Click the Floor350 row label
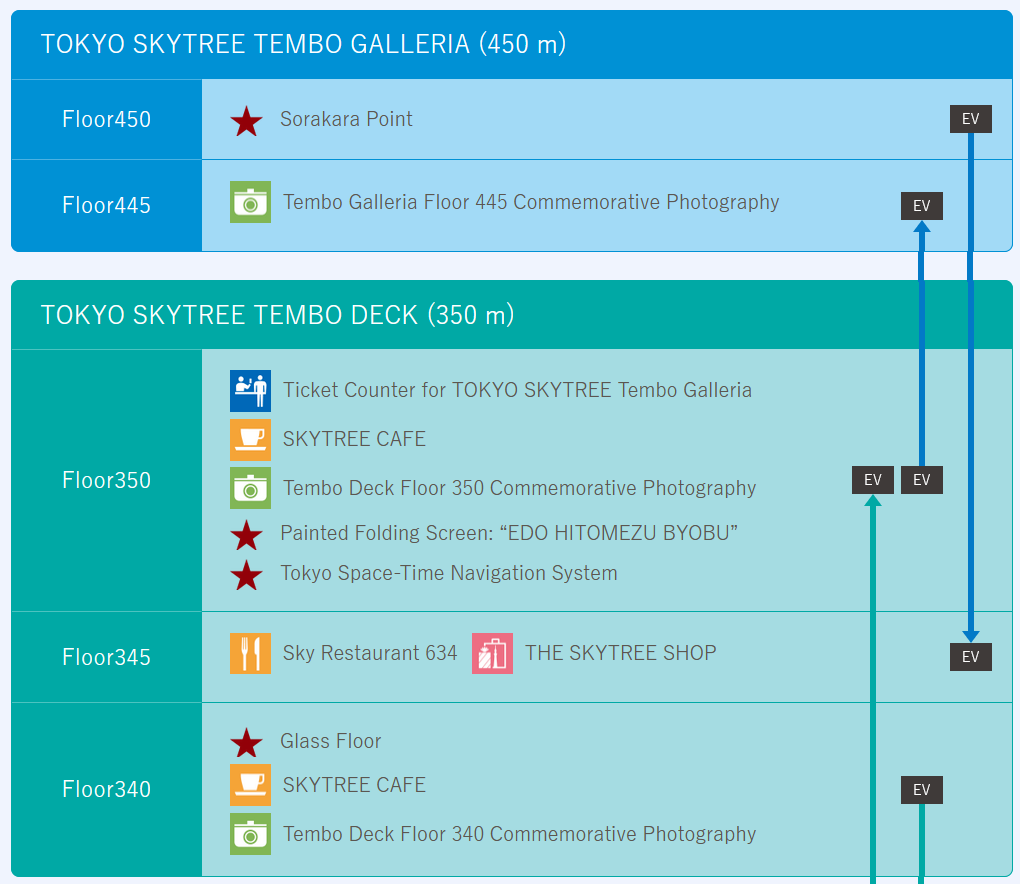 click(107, 481)
